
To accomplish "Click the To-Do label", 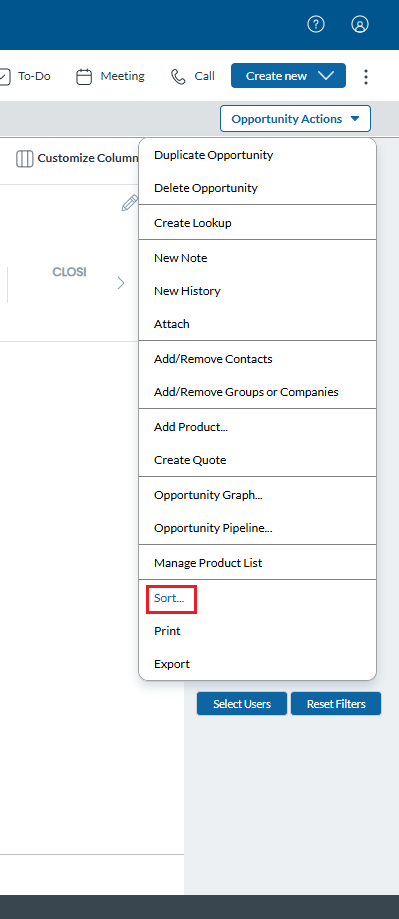I will [x=34, y=76].
